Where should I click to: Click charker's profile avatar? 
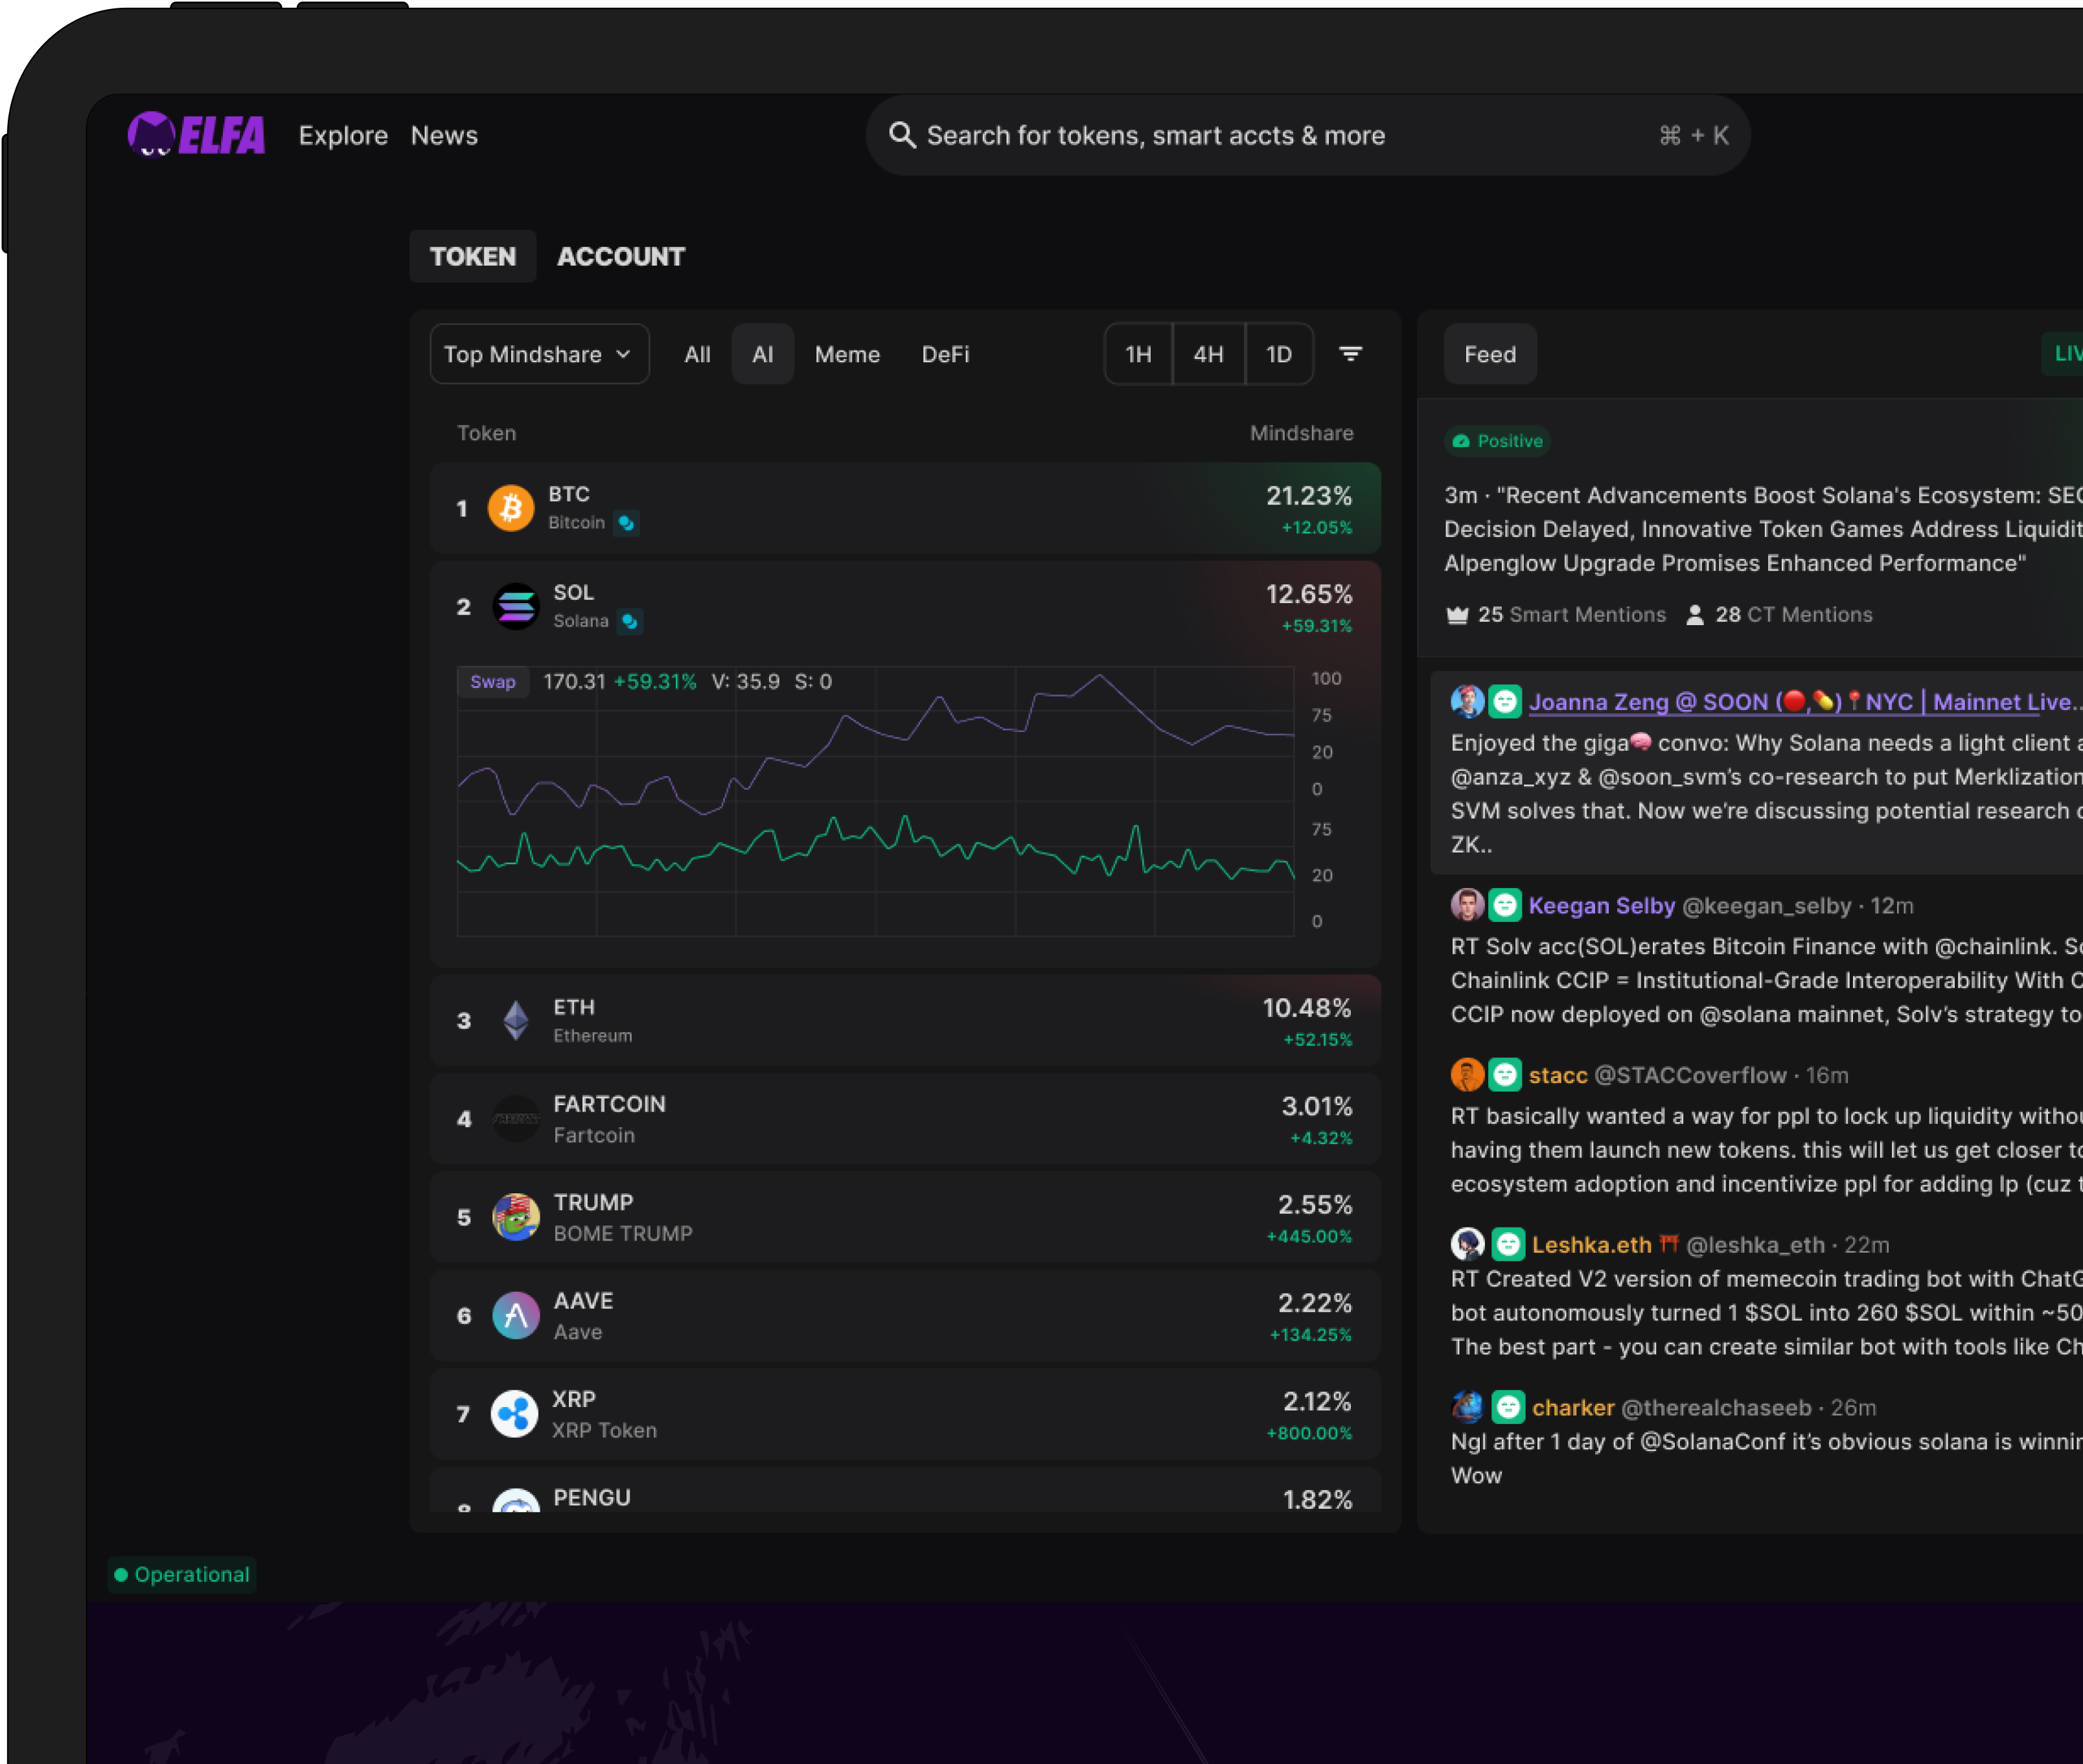[1467, 1407]
